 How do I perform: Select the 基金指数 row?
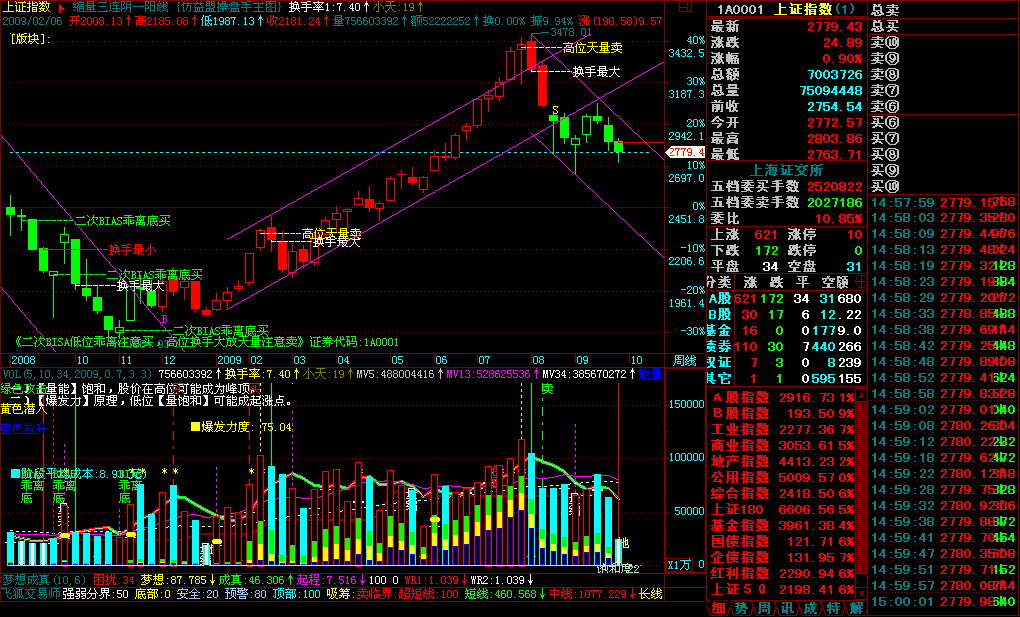tap(783, 525)
